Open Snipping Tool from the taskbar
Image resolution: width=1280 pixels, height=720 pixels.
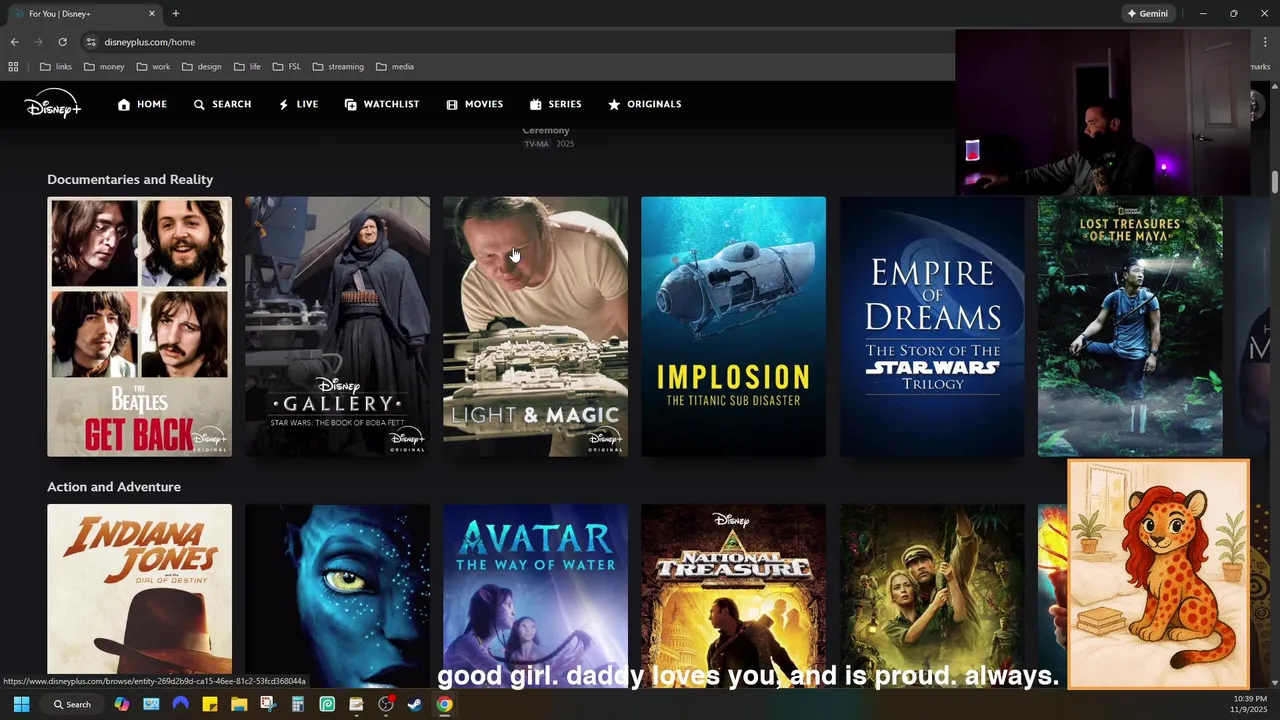[268, 704]
